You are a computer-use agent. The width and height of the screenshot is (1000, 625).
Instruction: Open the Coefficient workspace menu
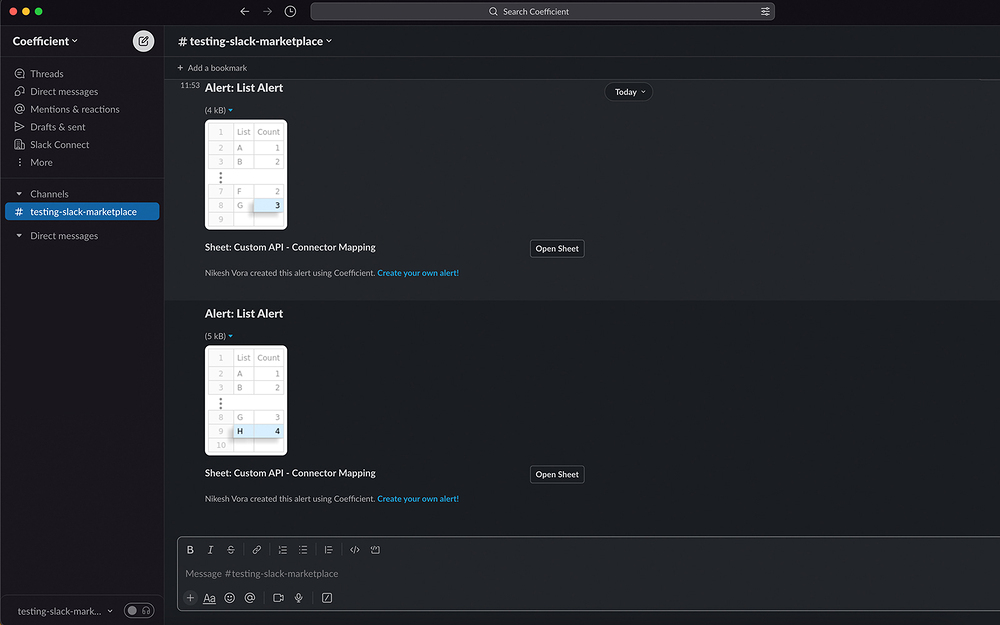coord(45,41)
